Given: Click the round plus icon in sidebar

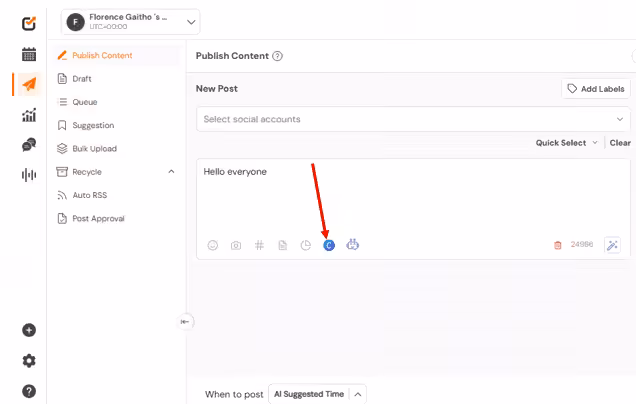Looking at the screenshot, I should point(29,330).
